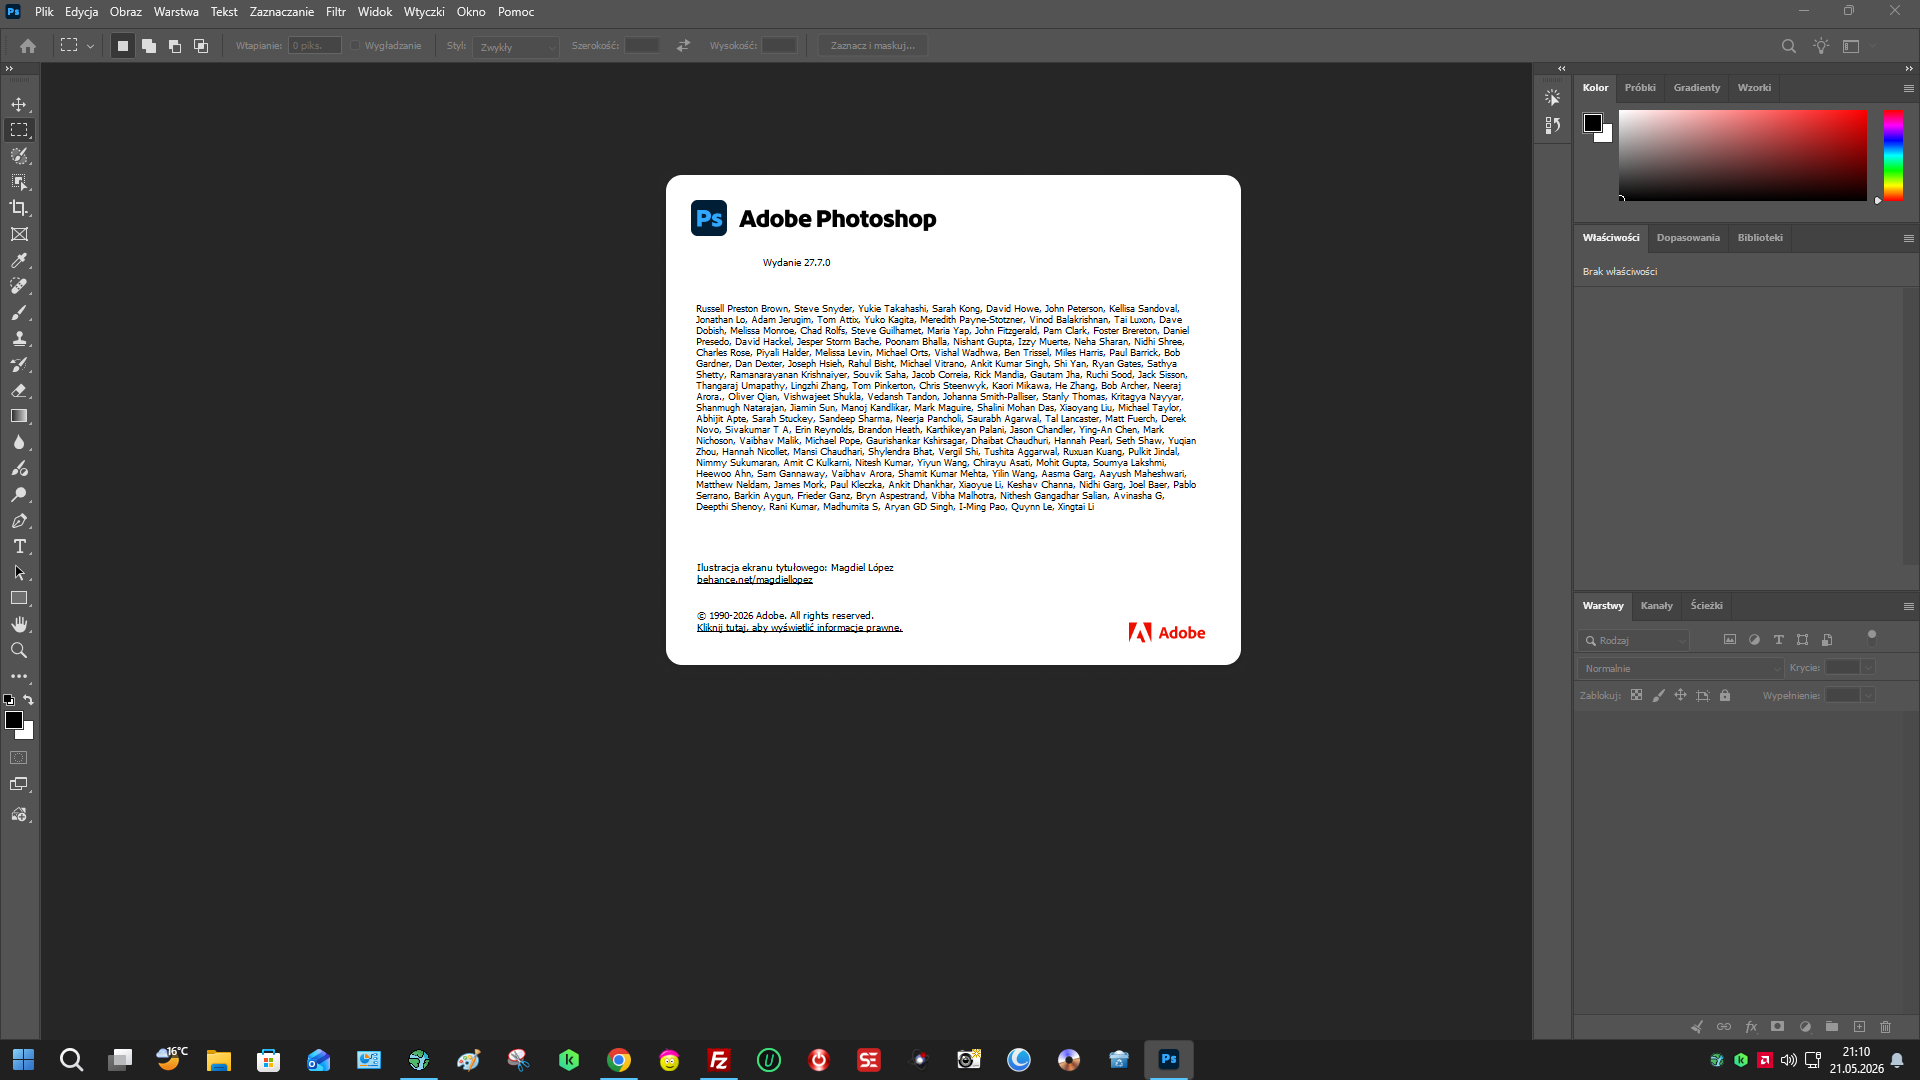Open the Kolor panel options menu

1908,89
